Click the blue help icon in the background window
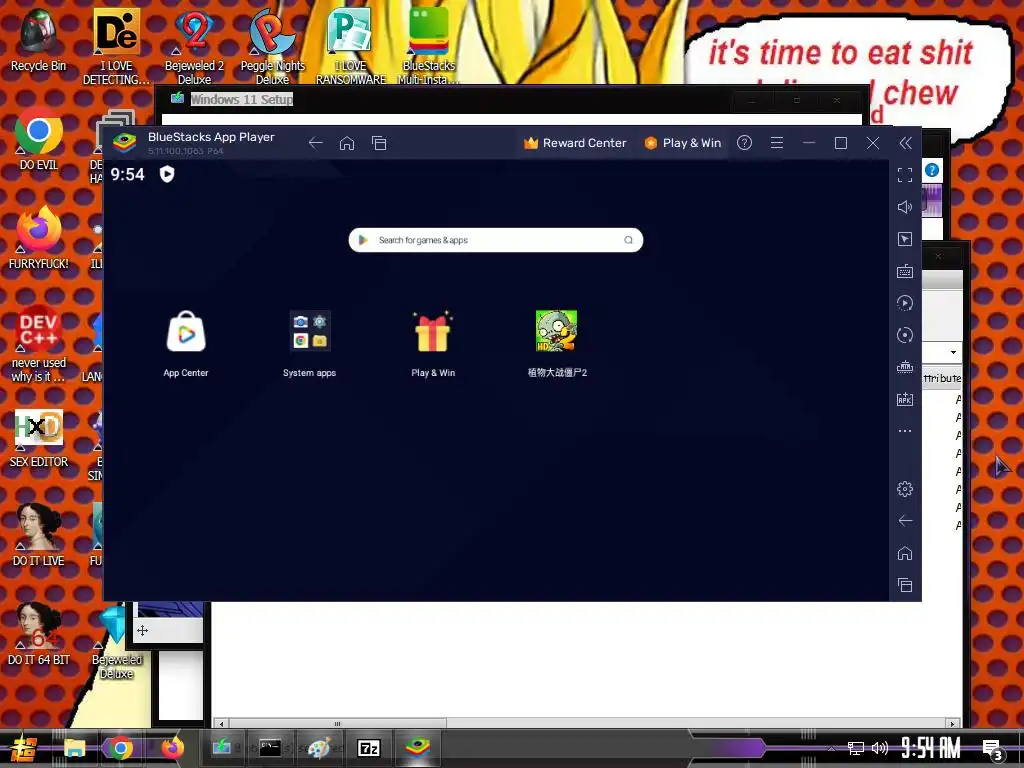This screenshot has width=1024, height=768. pos(932,170)
